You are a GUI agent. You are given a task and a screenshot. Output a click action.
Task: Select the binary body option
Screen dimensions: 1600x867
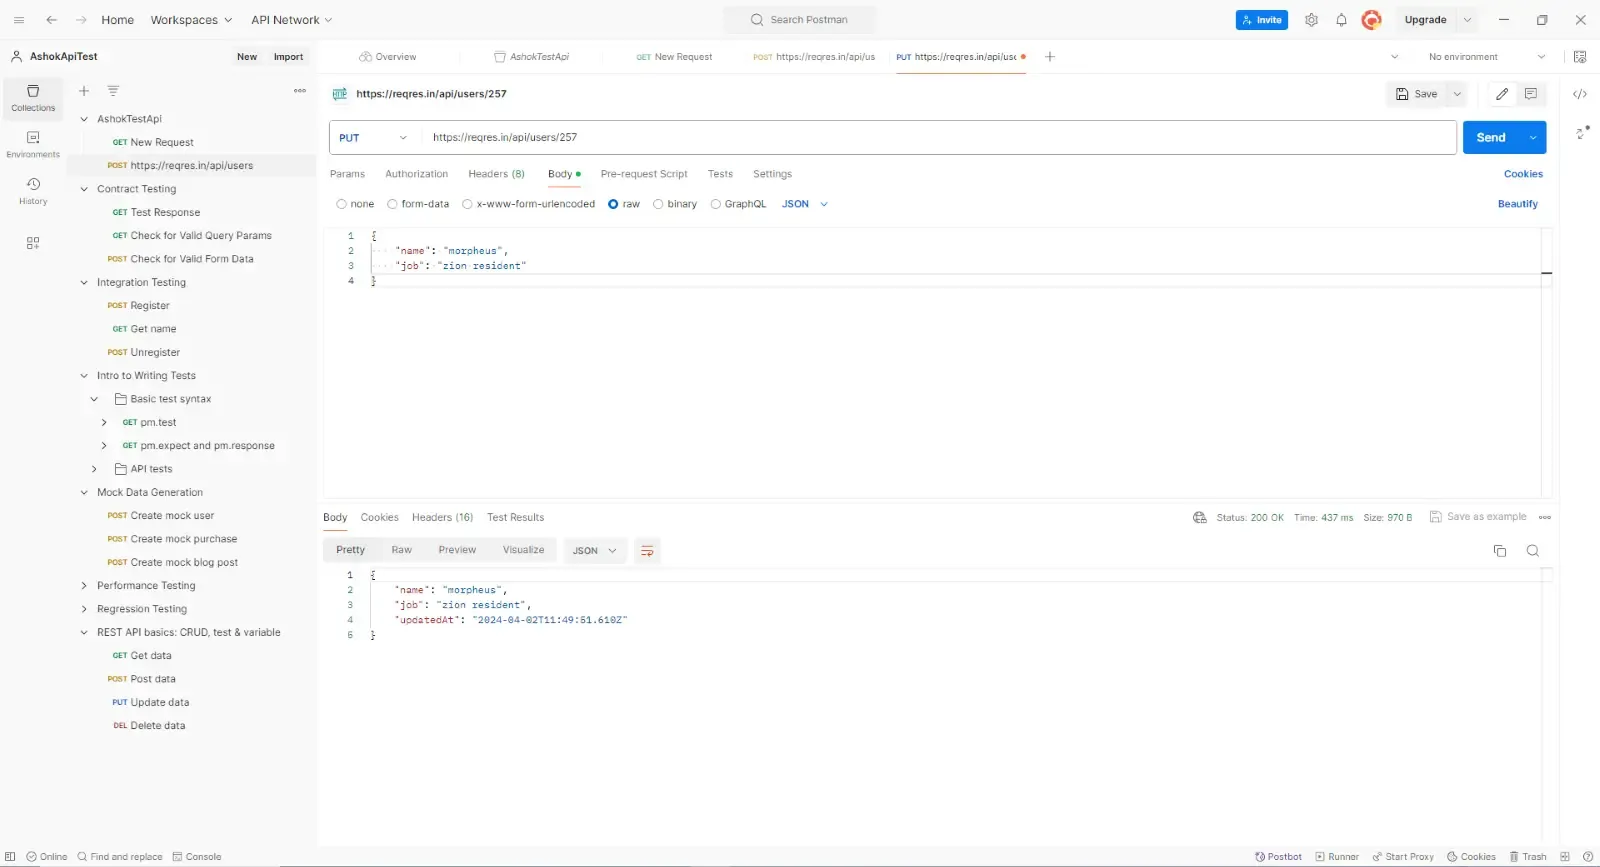click(x=658, y=204)
